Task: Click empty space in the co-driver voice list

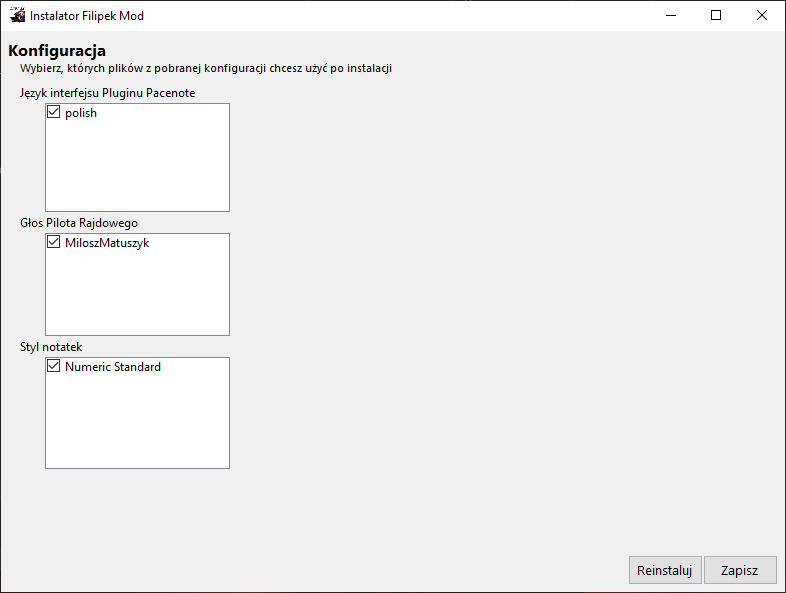Action: (x=137, y=295)
